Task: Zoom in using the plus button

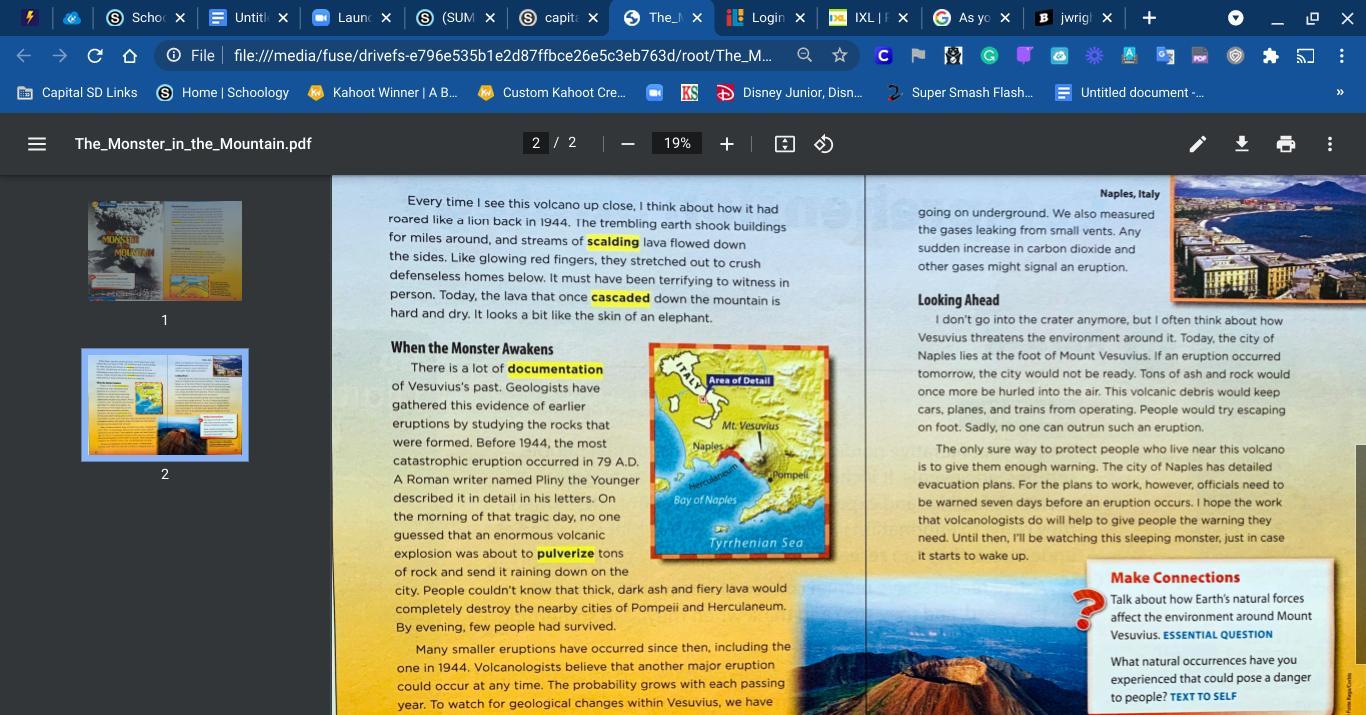Action: point(727,144)
